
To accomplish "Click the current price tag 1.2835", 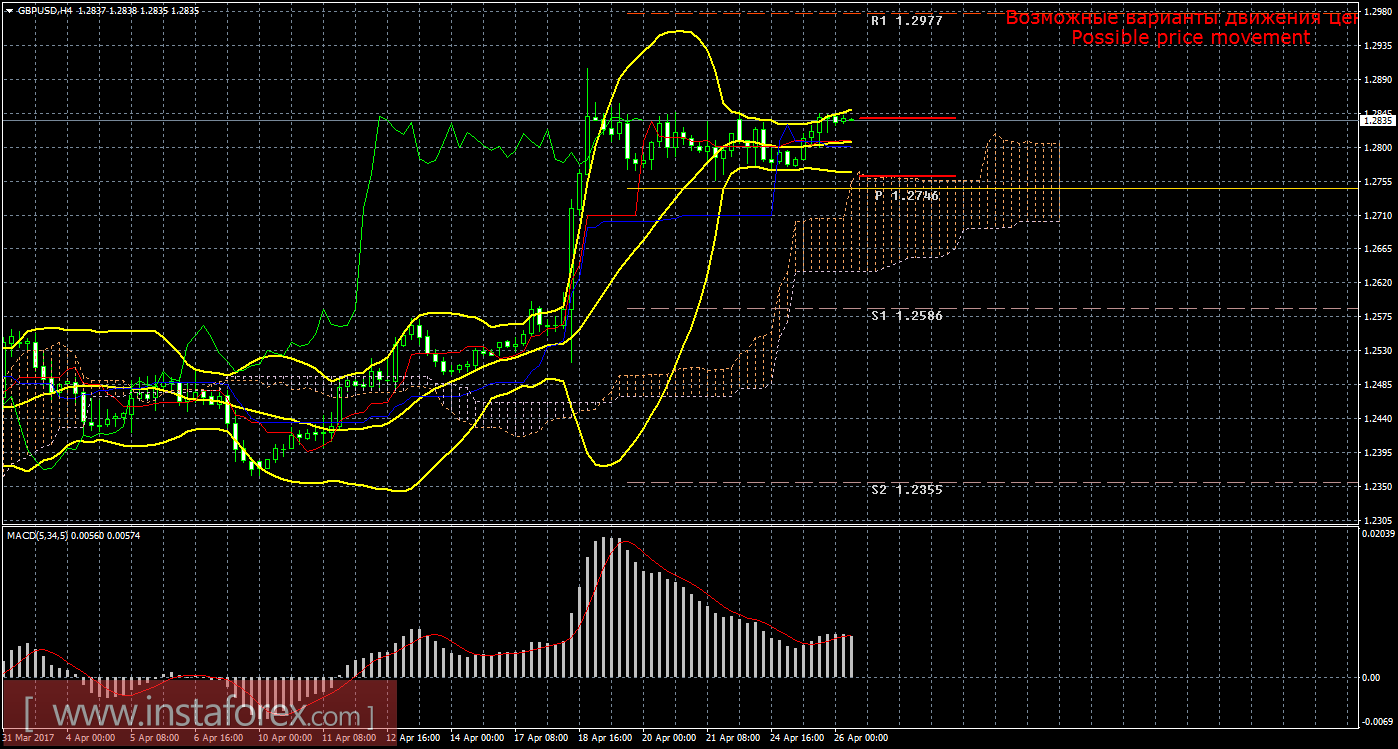I will pyautogui.click(x=1376, y=120).
